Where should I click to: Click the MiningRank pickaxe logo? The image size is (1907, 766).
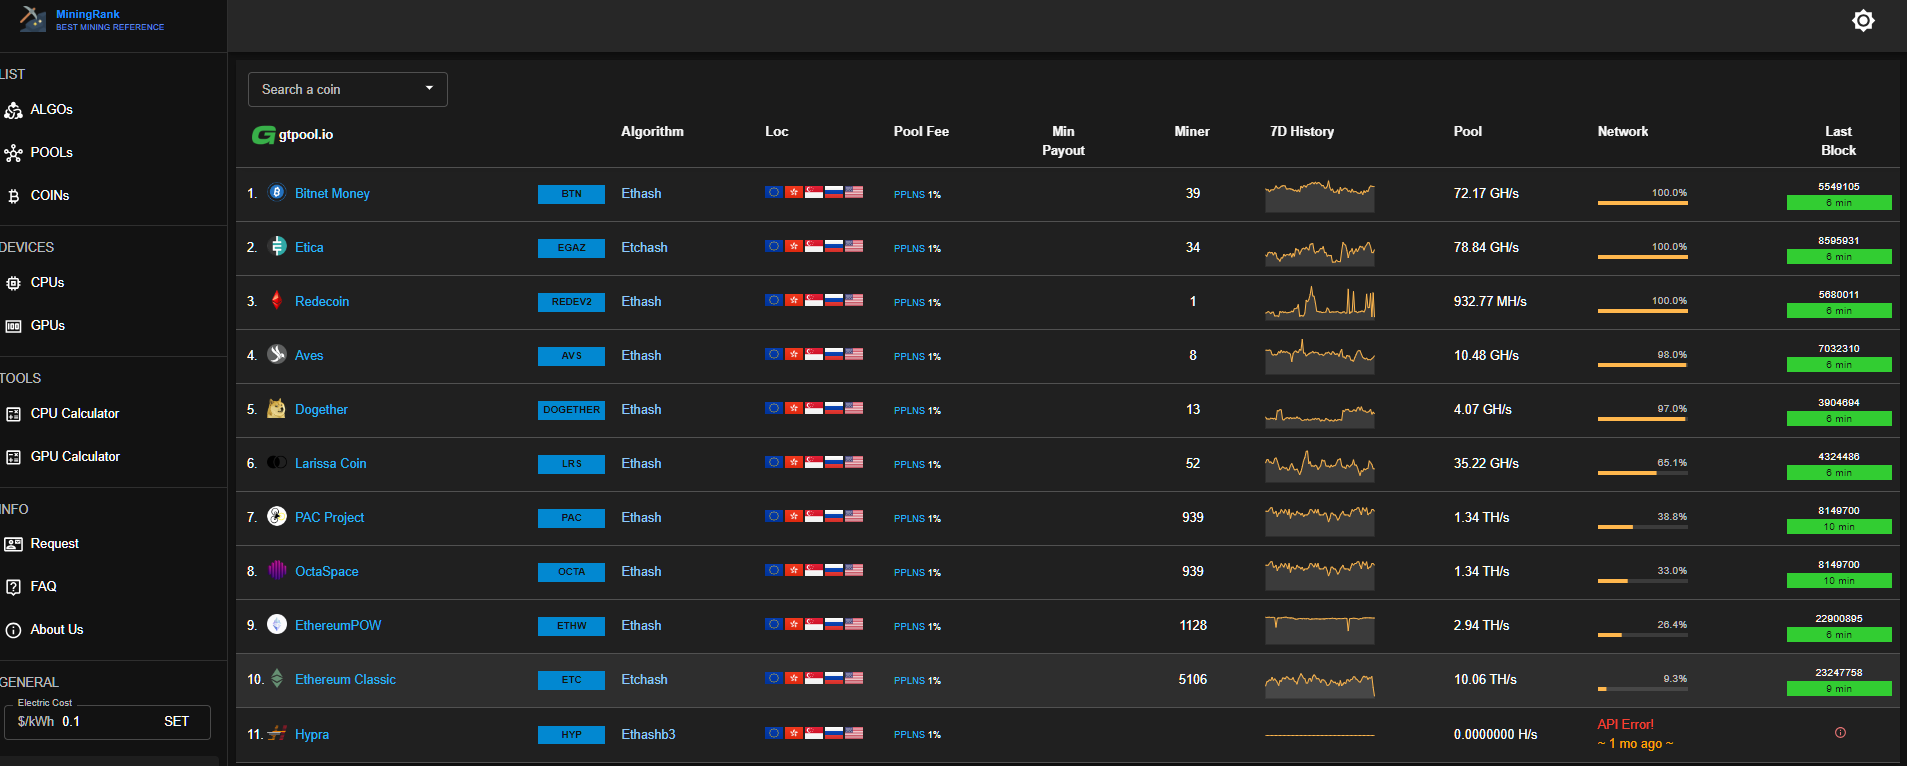(32, 19)
